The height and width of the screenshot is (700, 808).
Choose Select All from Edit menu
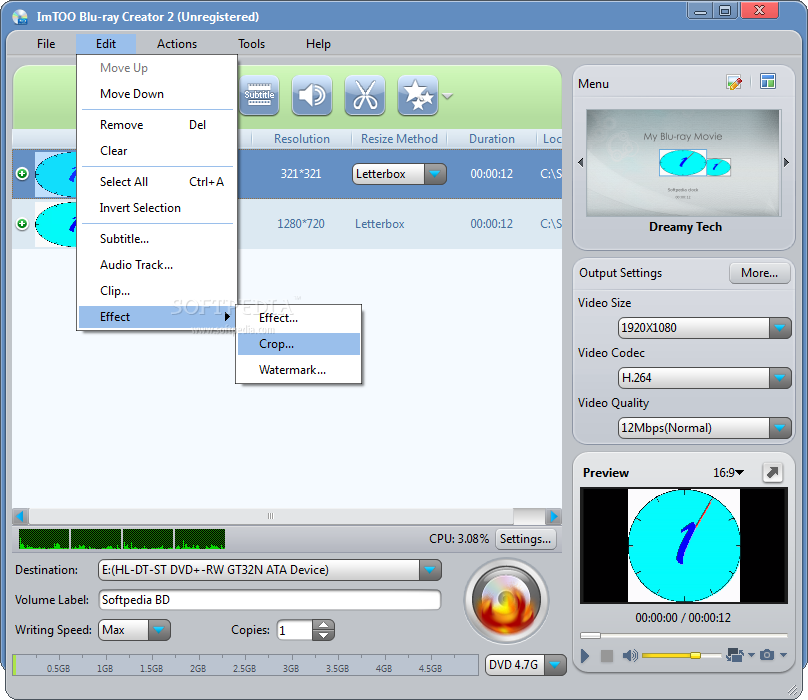tap(157, 181)
